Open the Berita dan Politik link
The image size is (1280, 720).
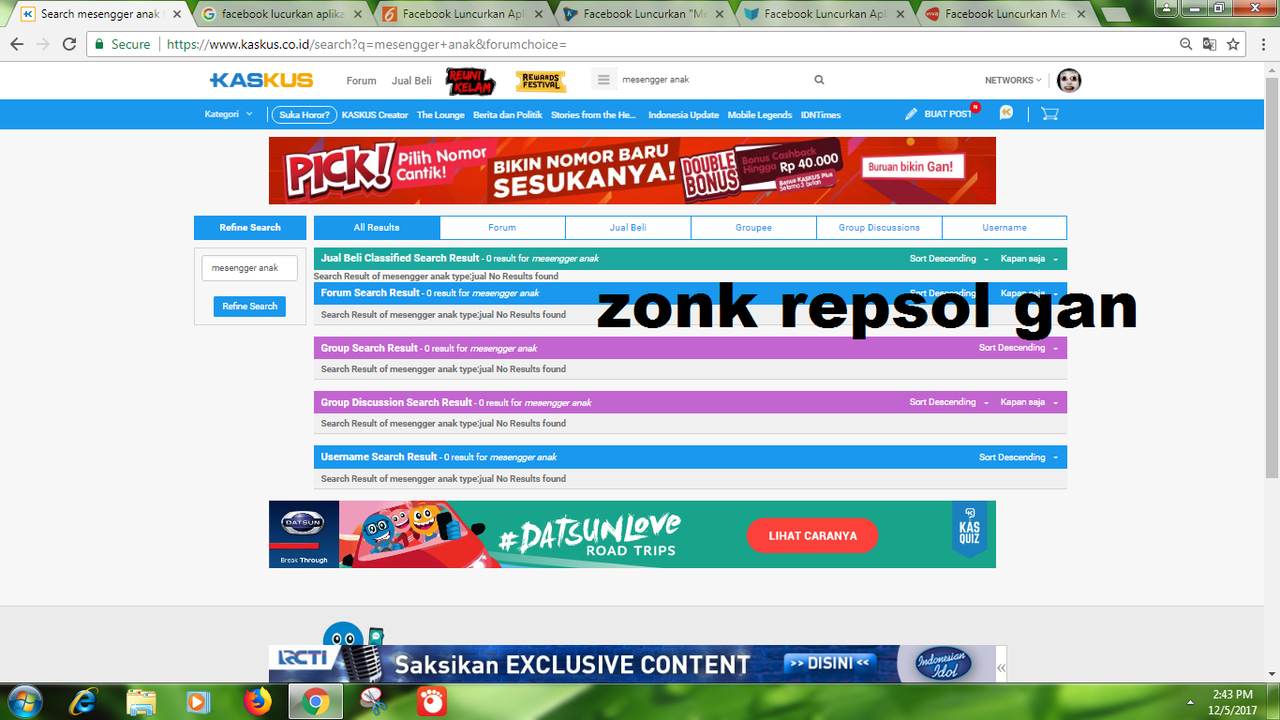point(507,115)
